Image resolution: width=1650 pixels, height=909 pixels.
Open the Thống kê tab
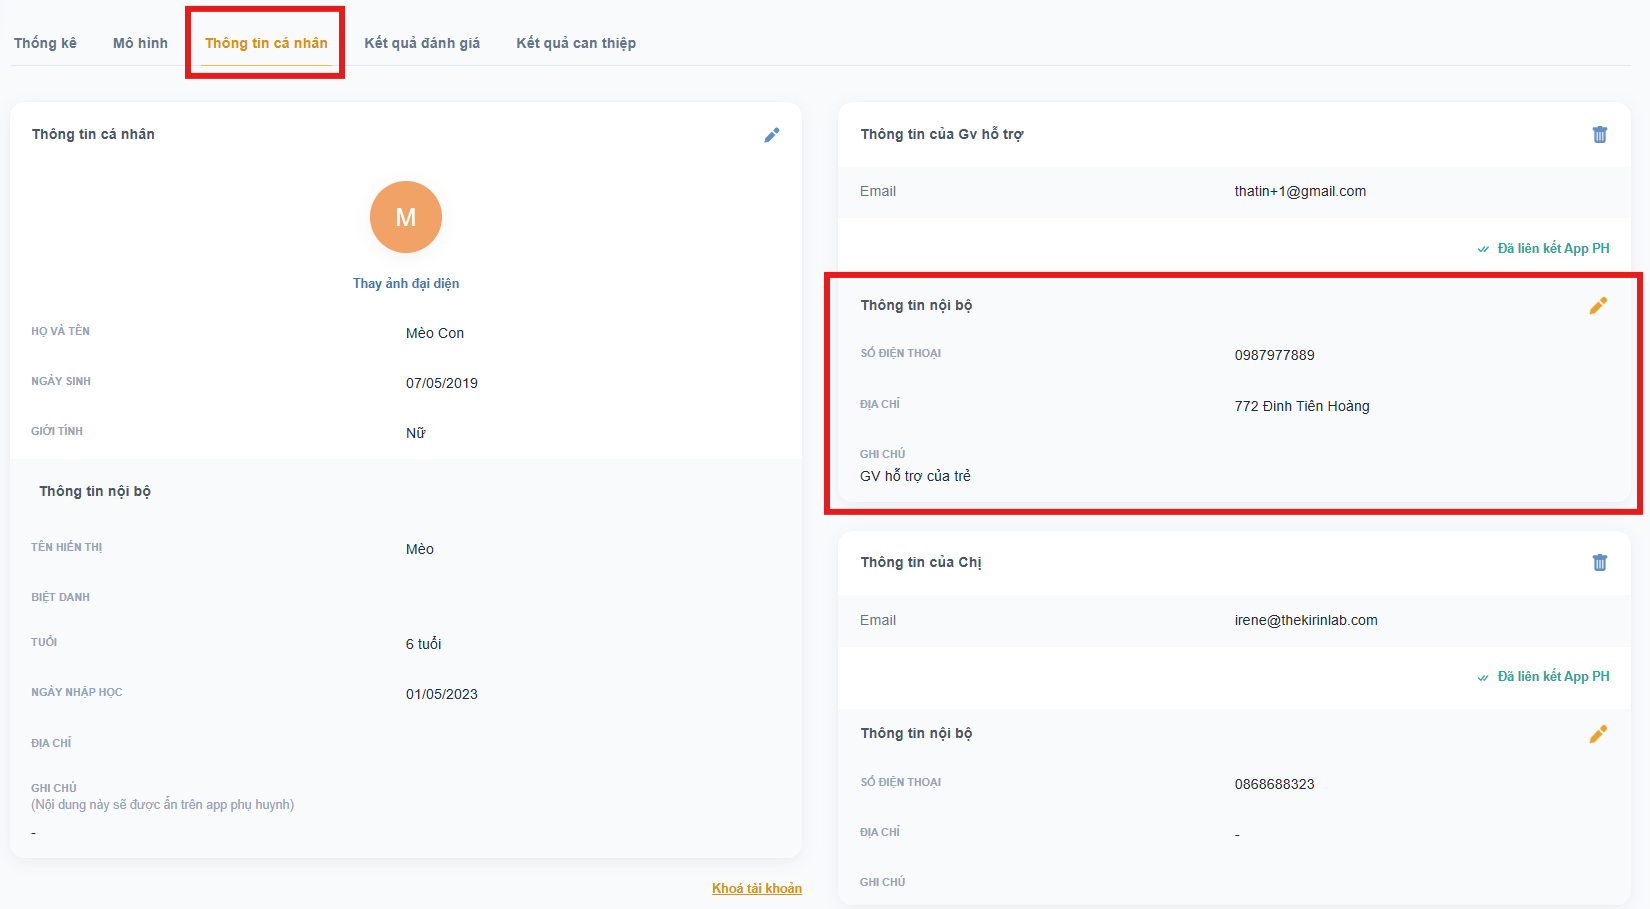pyautogui.click(x=45, y=43)
